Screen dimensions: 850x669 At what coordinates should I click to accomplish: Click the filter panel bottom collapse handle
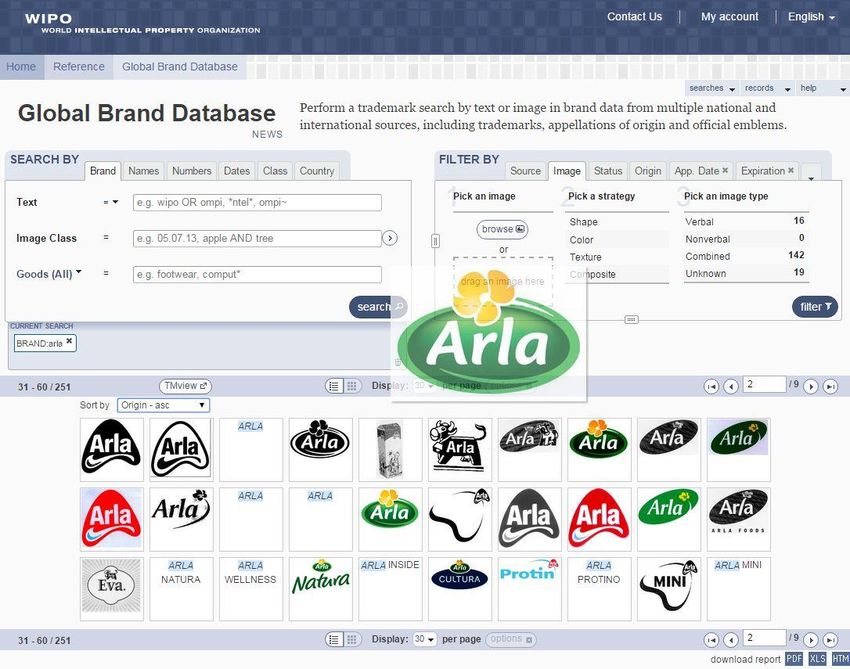coord(631,319)
